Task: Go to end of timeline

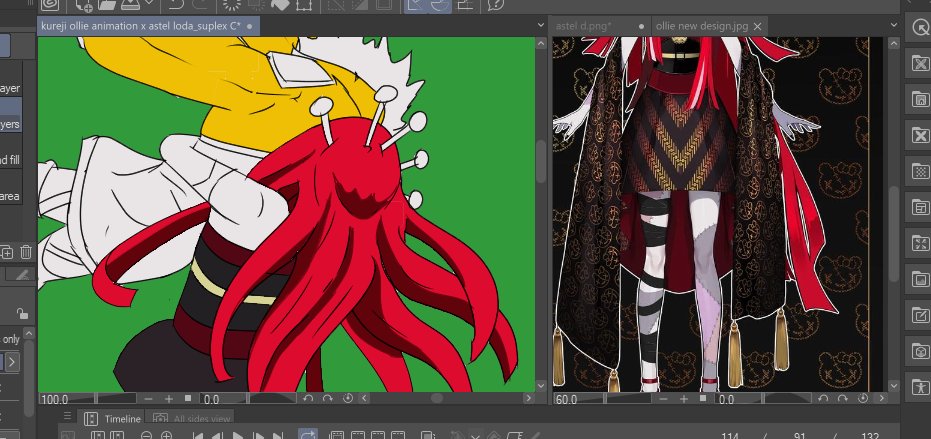Action: pos(278,435)
